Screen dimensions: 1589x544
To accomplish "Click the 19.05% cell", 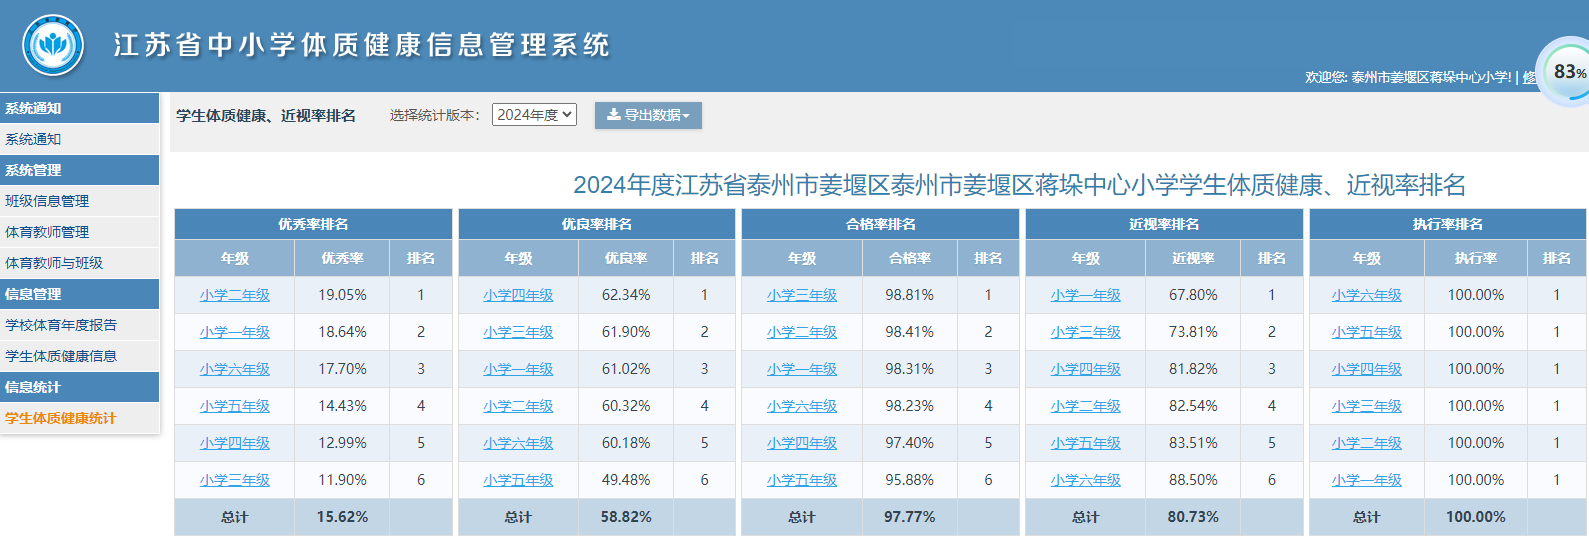I will coord(342,295).
